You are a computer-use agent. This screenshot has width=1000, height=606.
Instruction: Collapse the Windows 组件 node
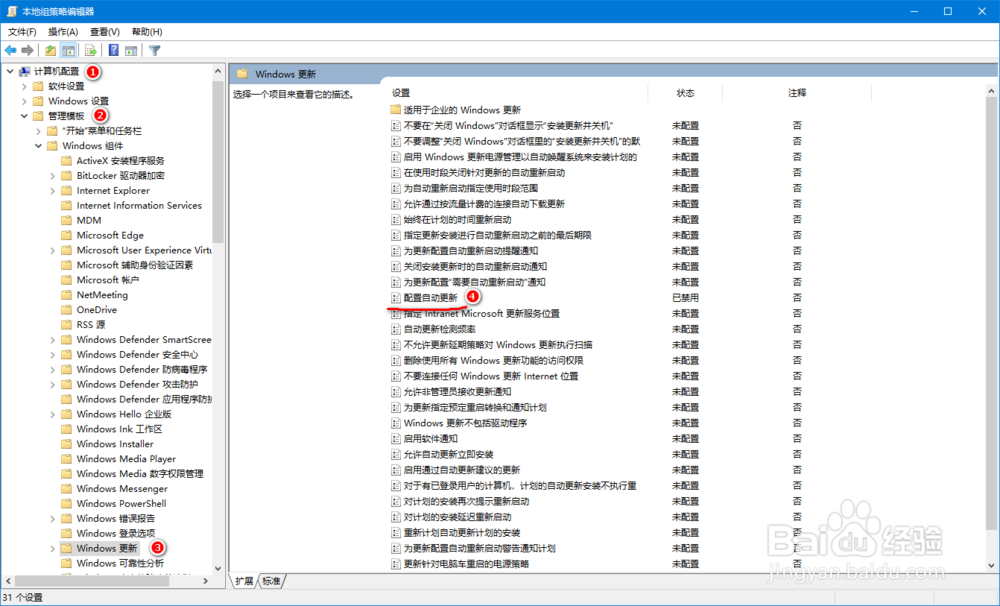pos(38,146)
